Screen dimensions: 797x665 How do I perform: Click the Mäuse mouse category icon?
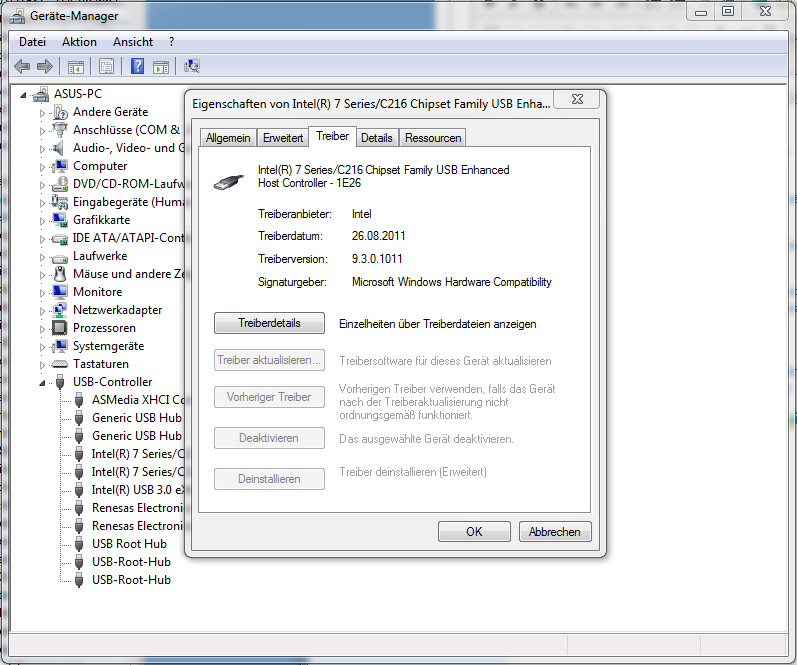pos(60,274)
